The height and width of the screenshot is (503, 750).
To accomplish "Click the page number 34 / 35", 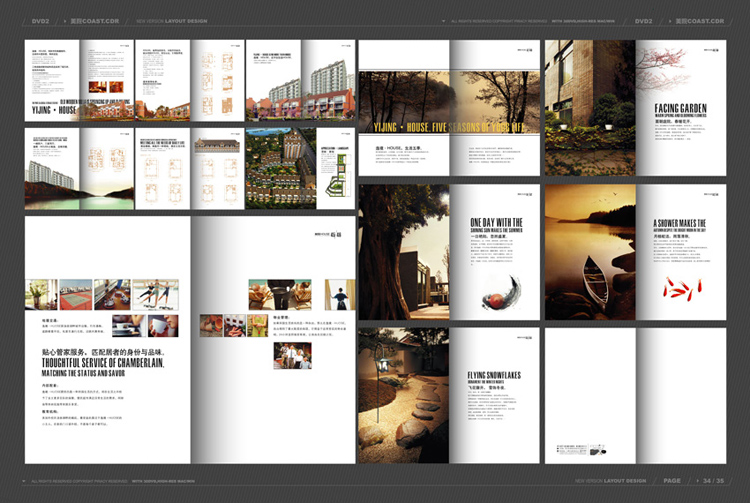I will tap(713, 481).
